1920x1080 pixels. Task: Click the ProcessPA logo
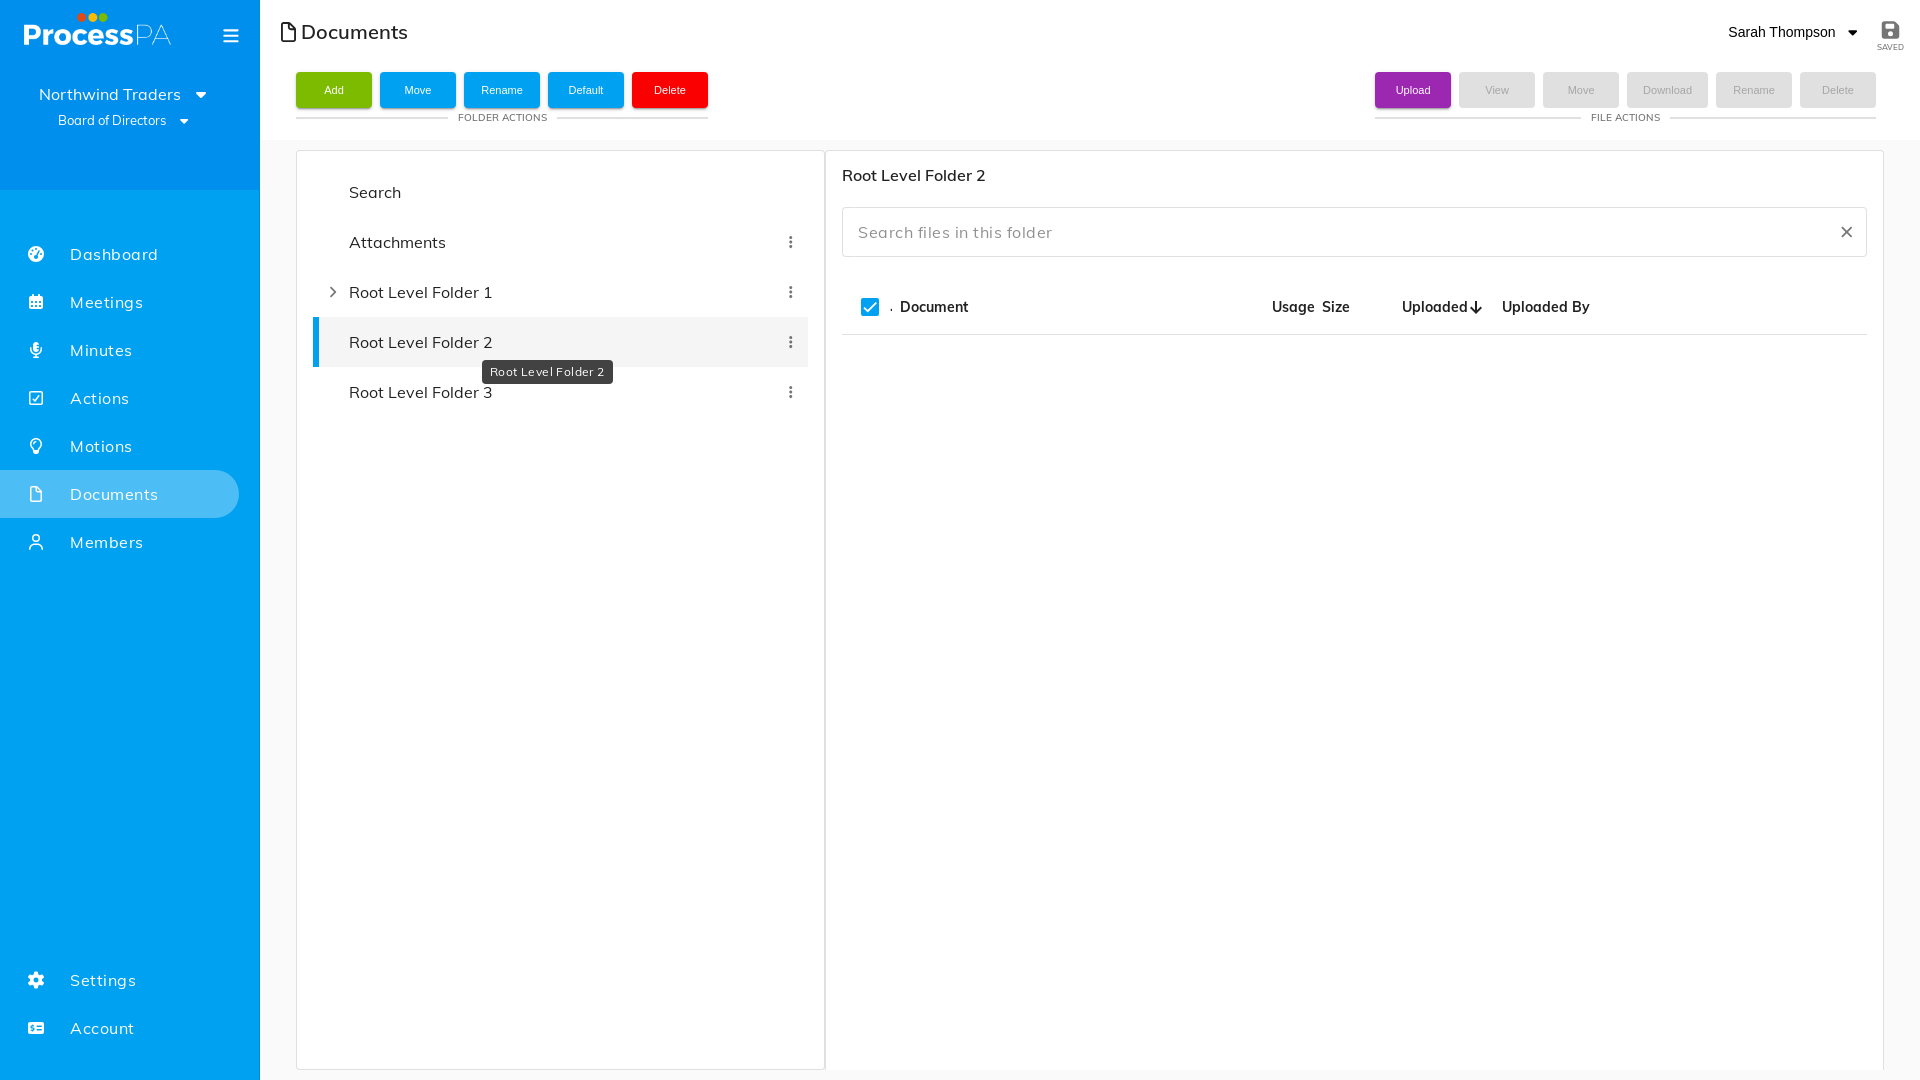[x=97, y=31]
